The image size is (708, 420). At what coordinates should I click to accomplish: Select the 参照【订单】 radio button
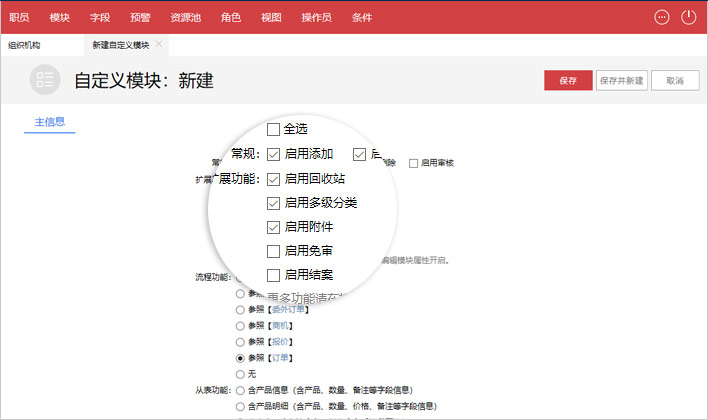239,357
